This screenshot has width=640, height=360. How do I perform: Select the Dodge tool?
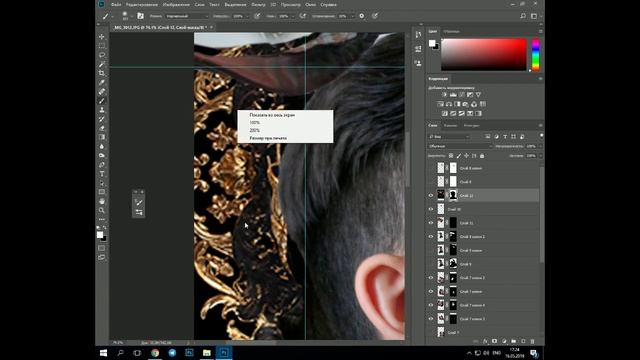[x=102, y=156]
